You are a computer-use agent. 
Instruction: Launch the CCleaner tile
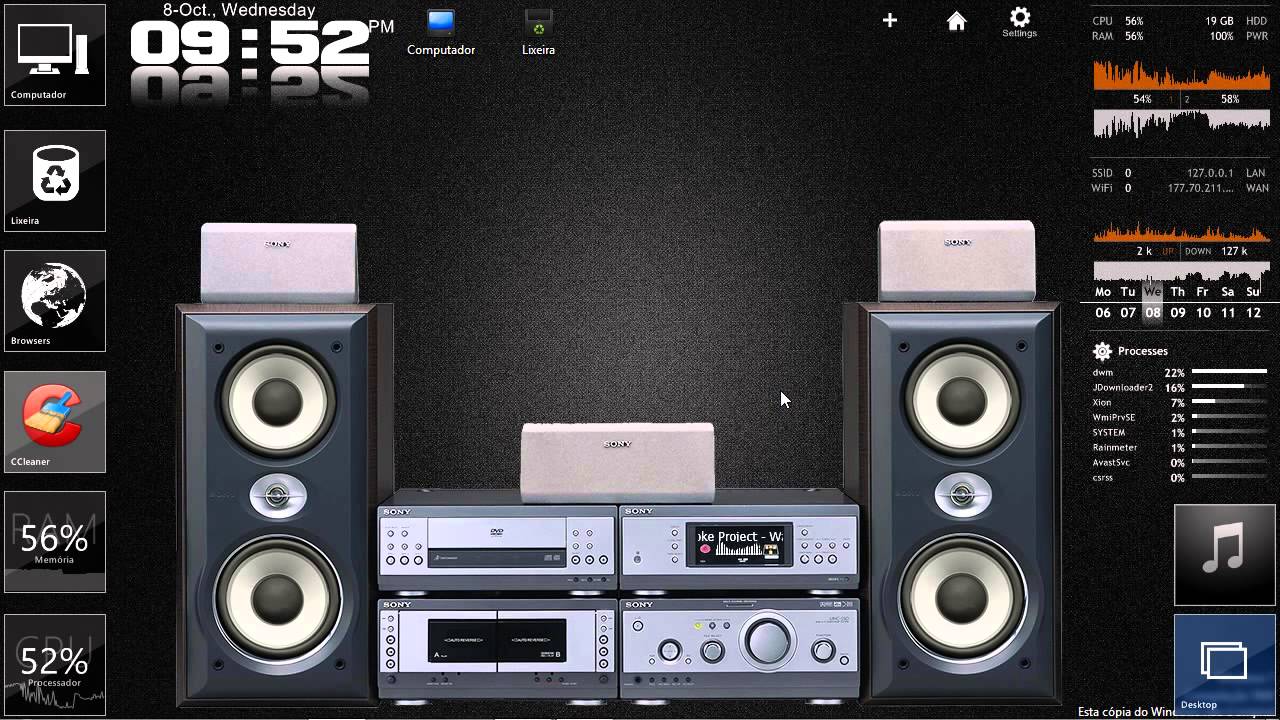[55, 422]
